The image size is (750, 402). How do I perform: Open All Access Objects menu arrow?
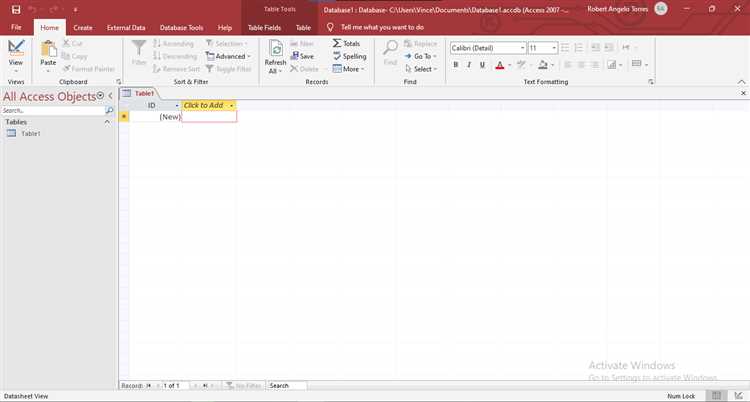click(100, 96)
